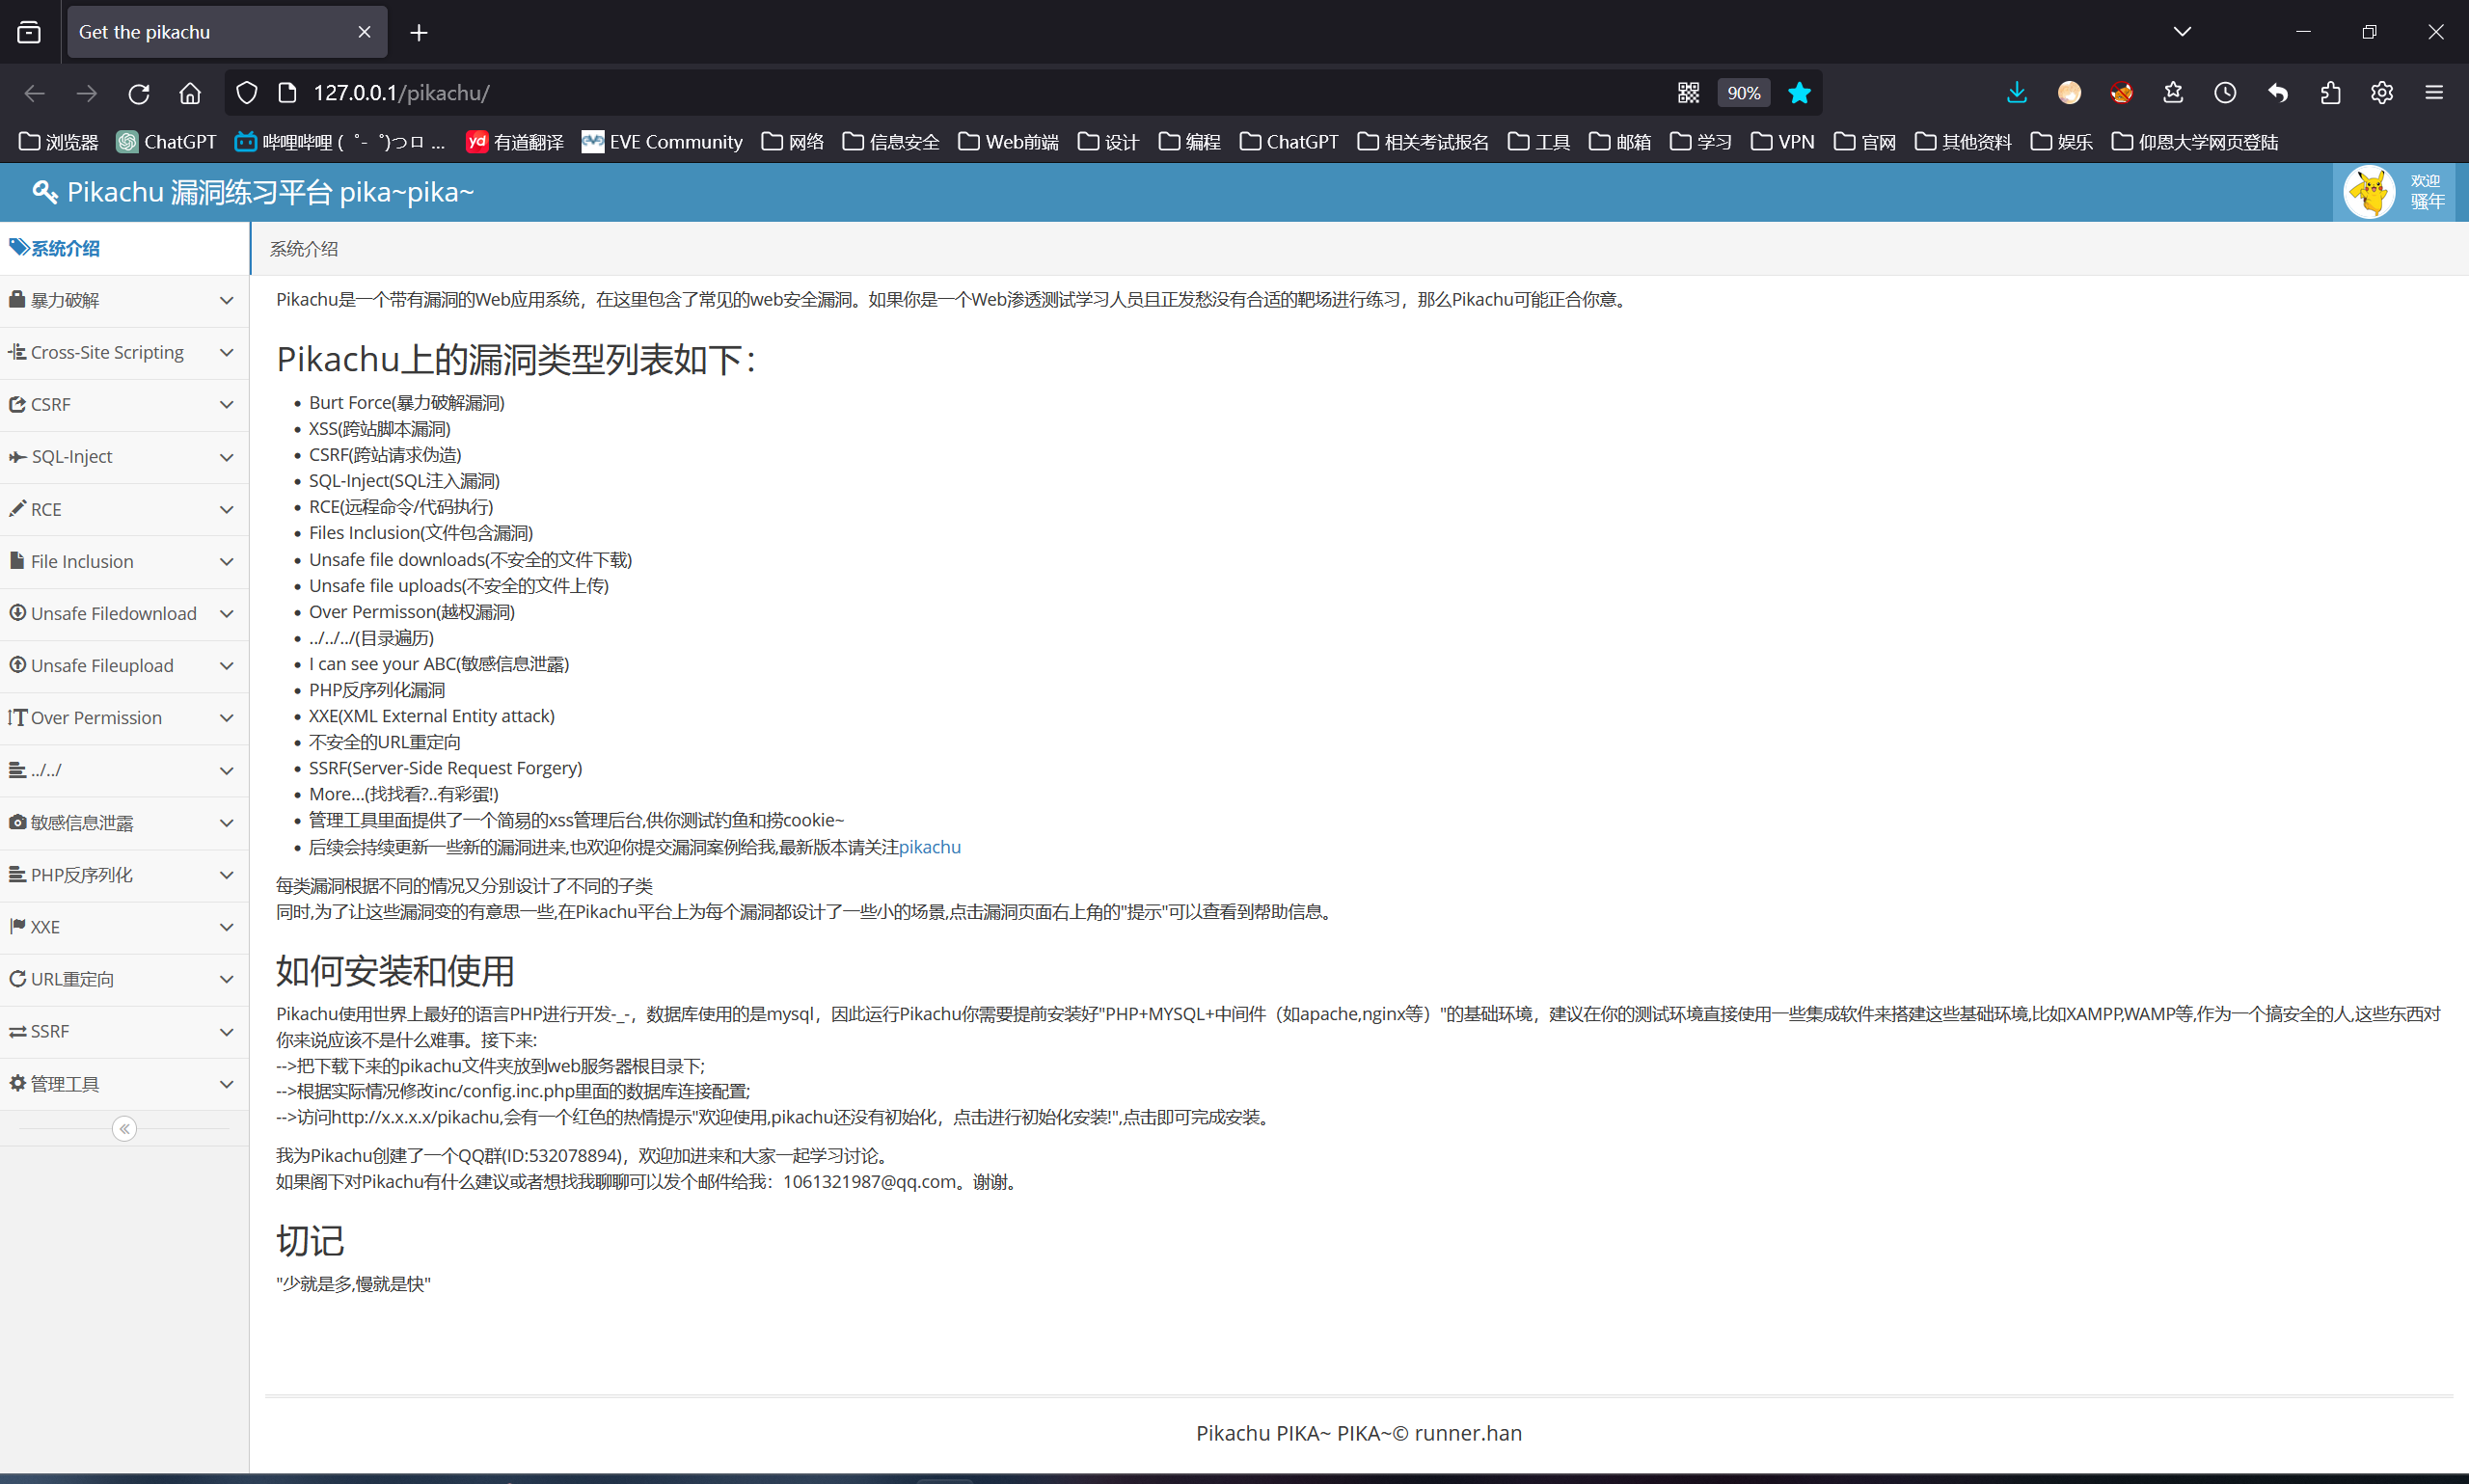
Task: Expand the 管理工具 sidebar section
Action: tap(124, 1083)
